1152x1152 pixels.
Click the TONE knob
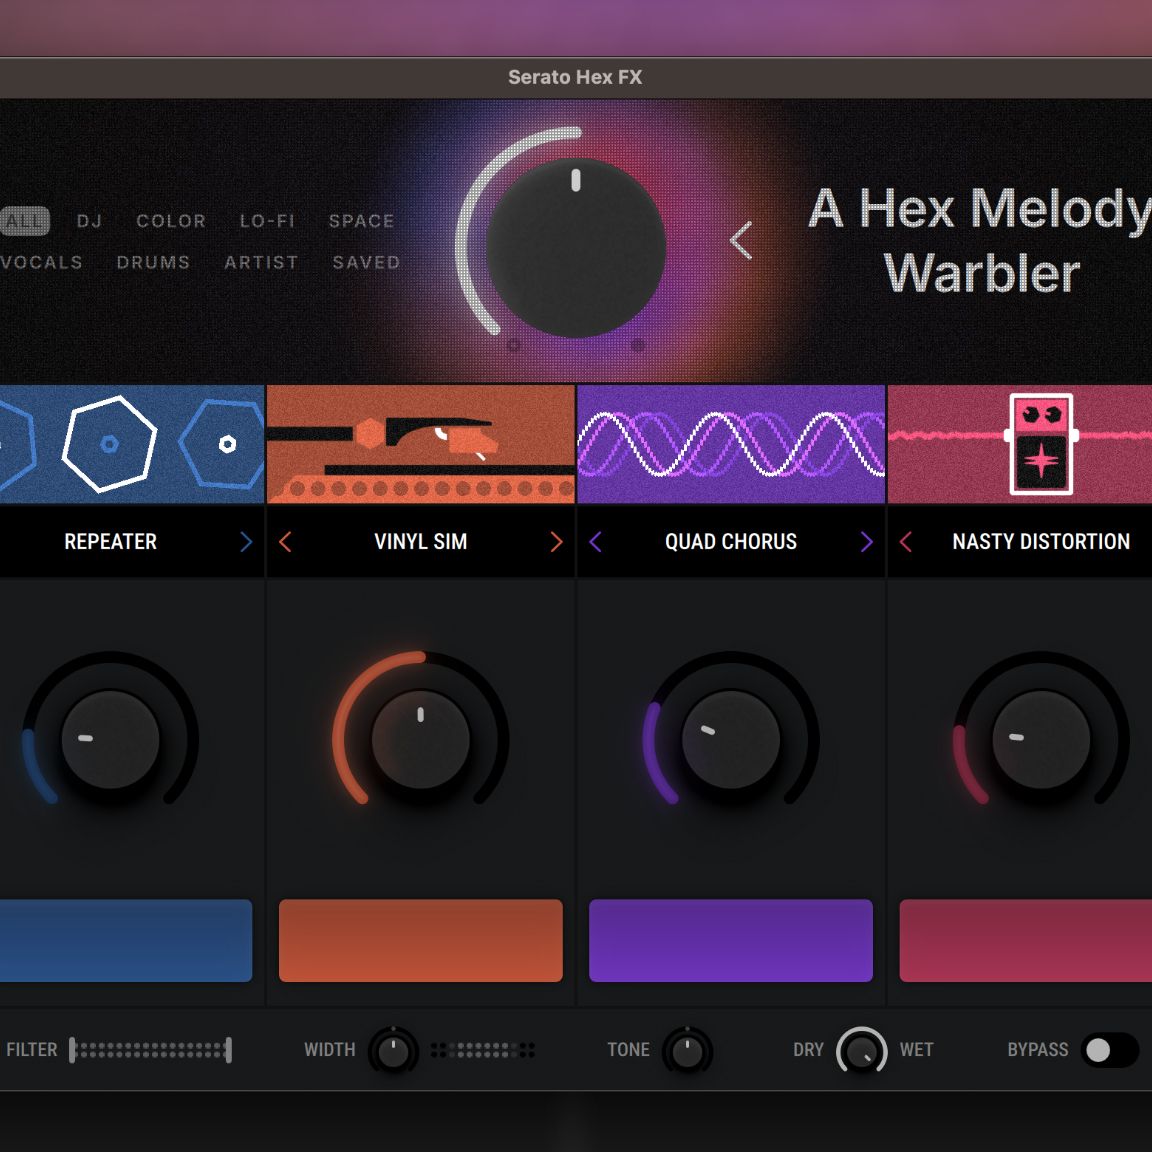pyautogui.click(x=688, y=1051)
